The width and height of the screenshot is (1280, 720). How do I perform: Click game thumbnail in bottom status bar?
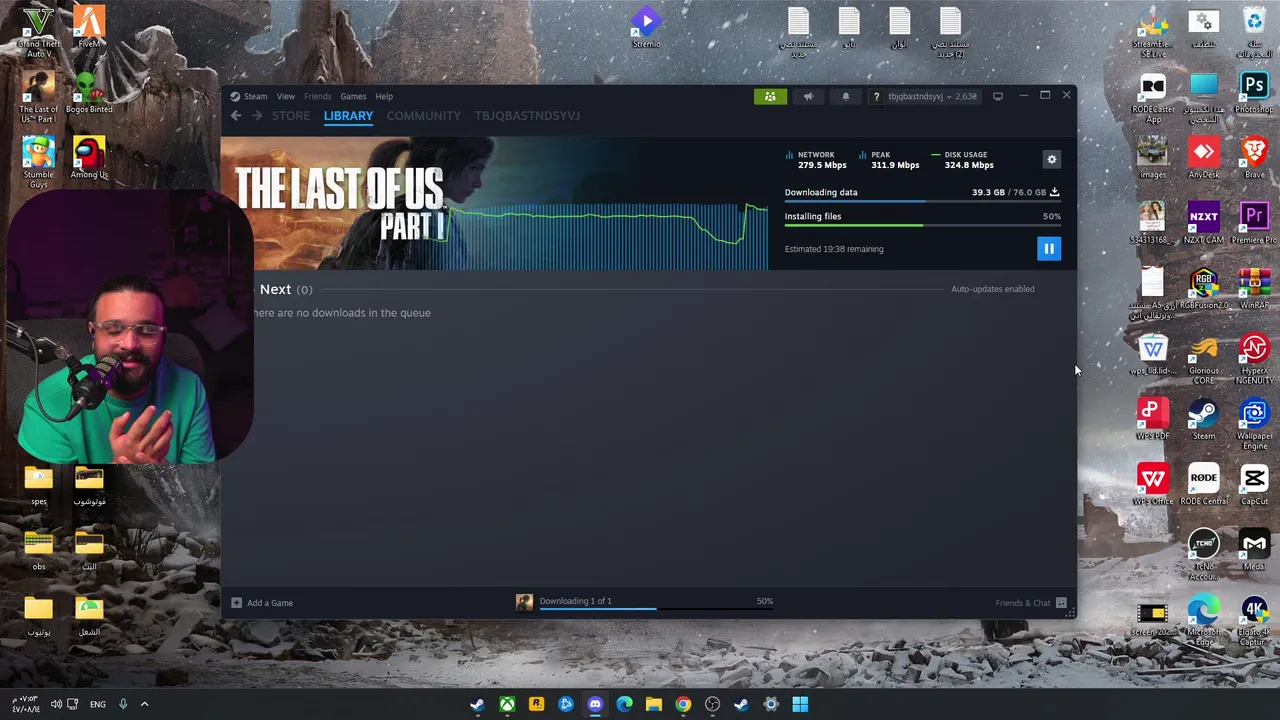click(x=524, y=602)
